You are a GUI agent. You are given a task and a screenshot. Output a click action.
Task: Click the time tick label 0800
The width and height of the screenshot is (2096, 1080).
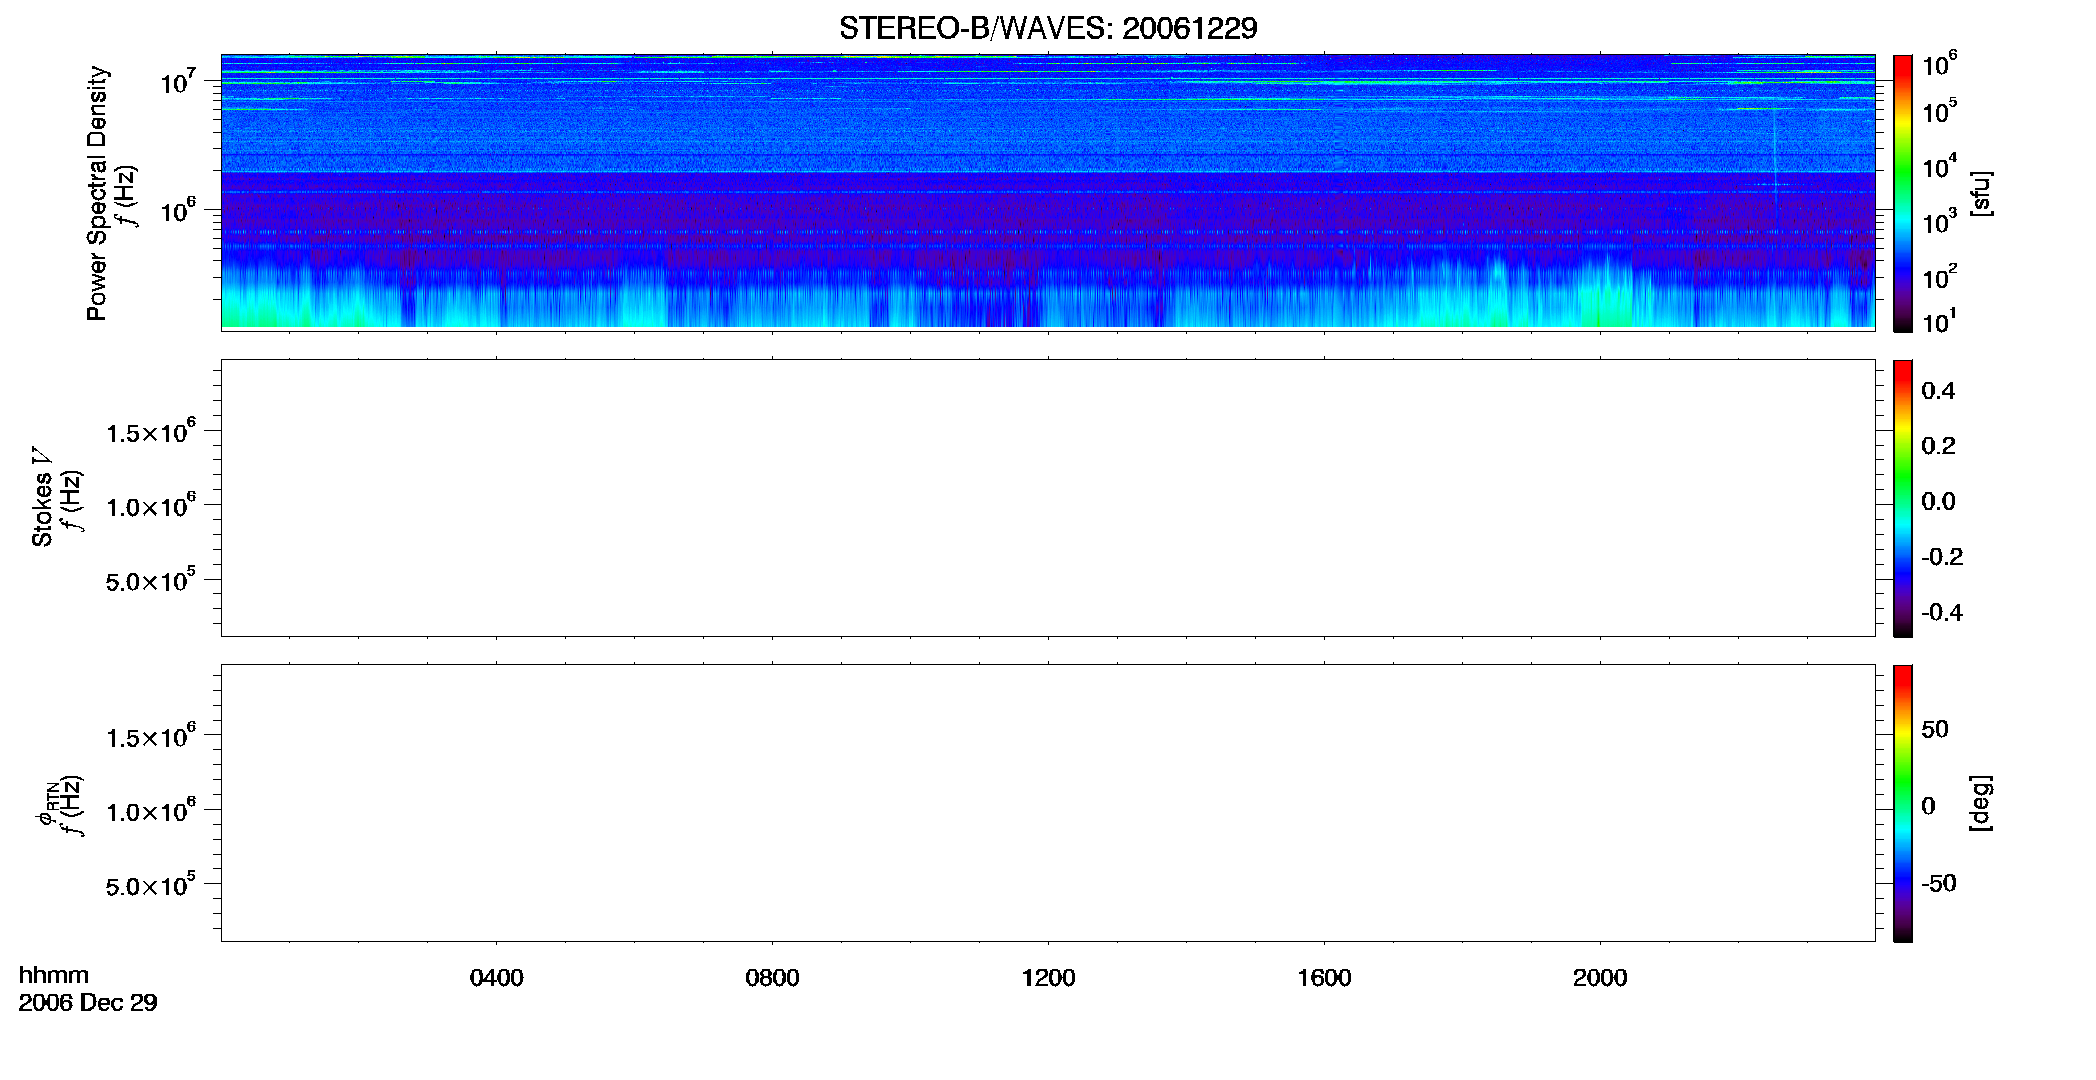[x=772, y=978]
